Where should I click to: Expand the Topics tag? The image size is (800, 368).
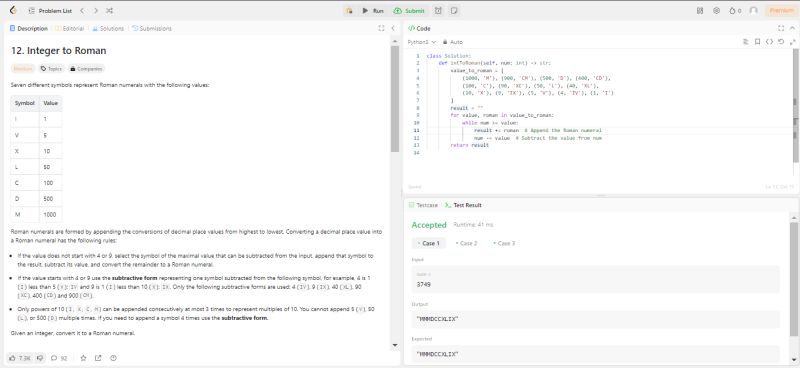51,68
